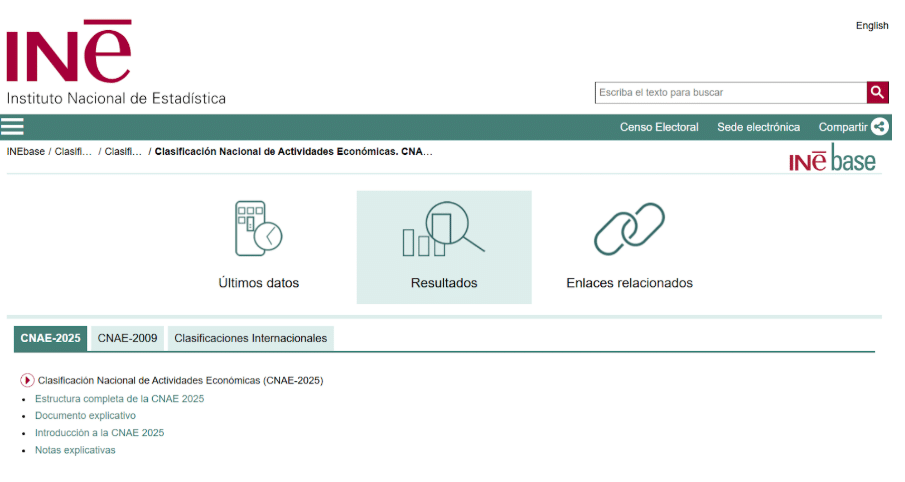The width and height of the screenshot is (905, 482).
Task: Open the INEbase logo
Action: pos(832,158)
